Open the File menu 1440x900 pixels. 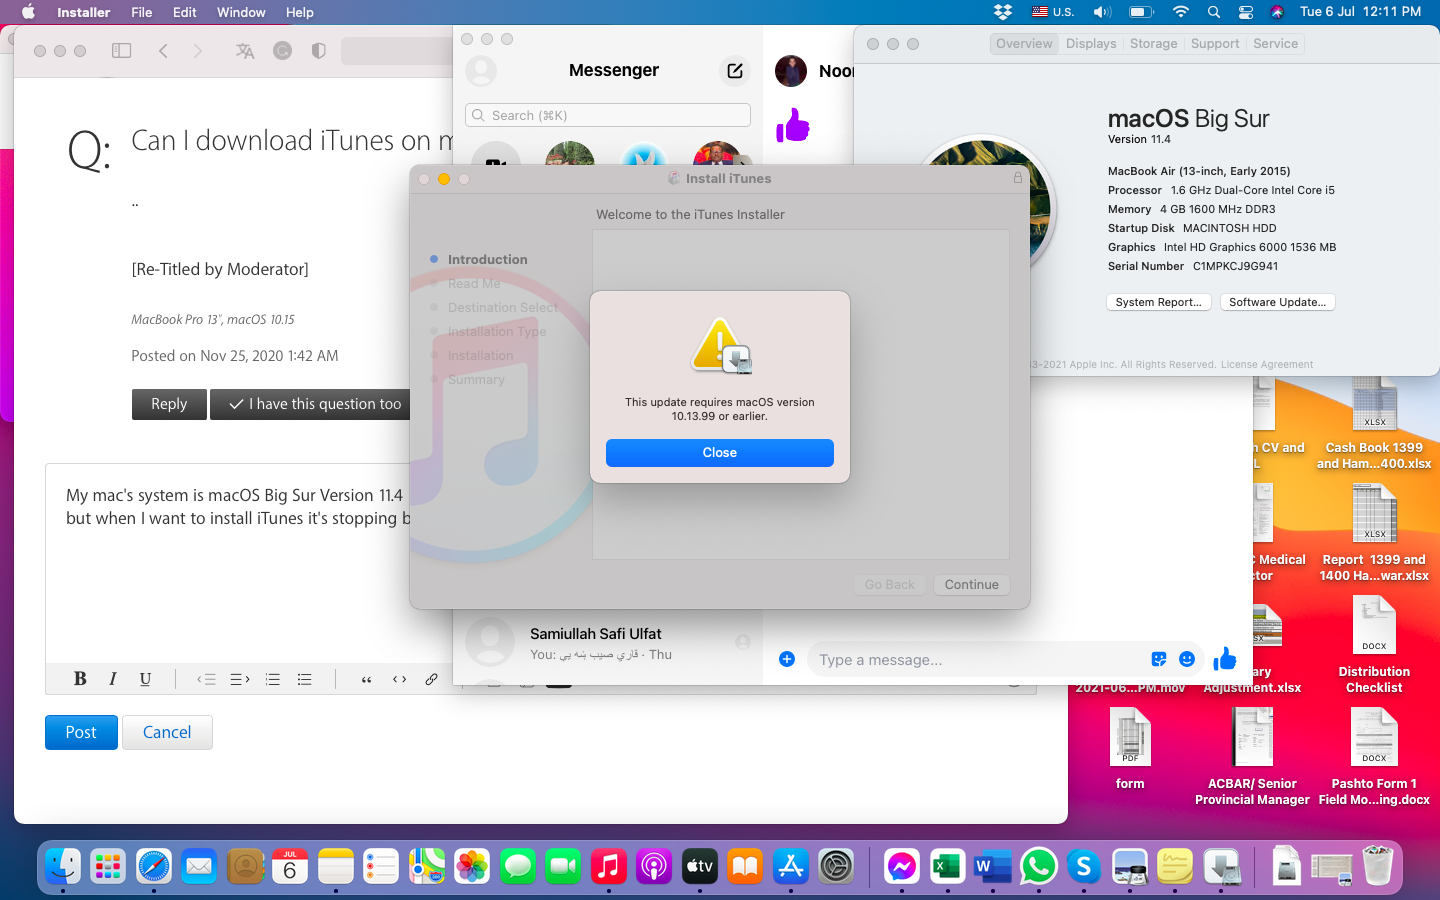pyautogui.click(x=142, y=12)
